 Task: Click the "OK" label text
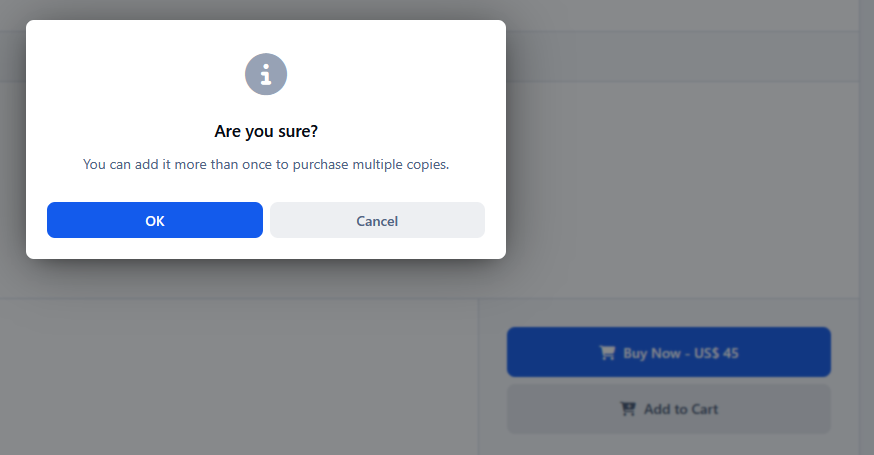pyautogui.click(x=155, y=221)
